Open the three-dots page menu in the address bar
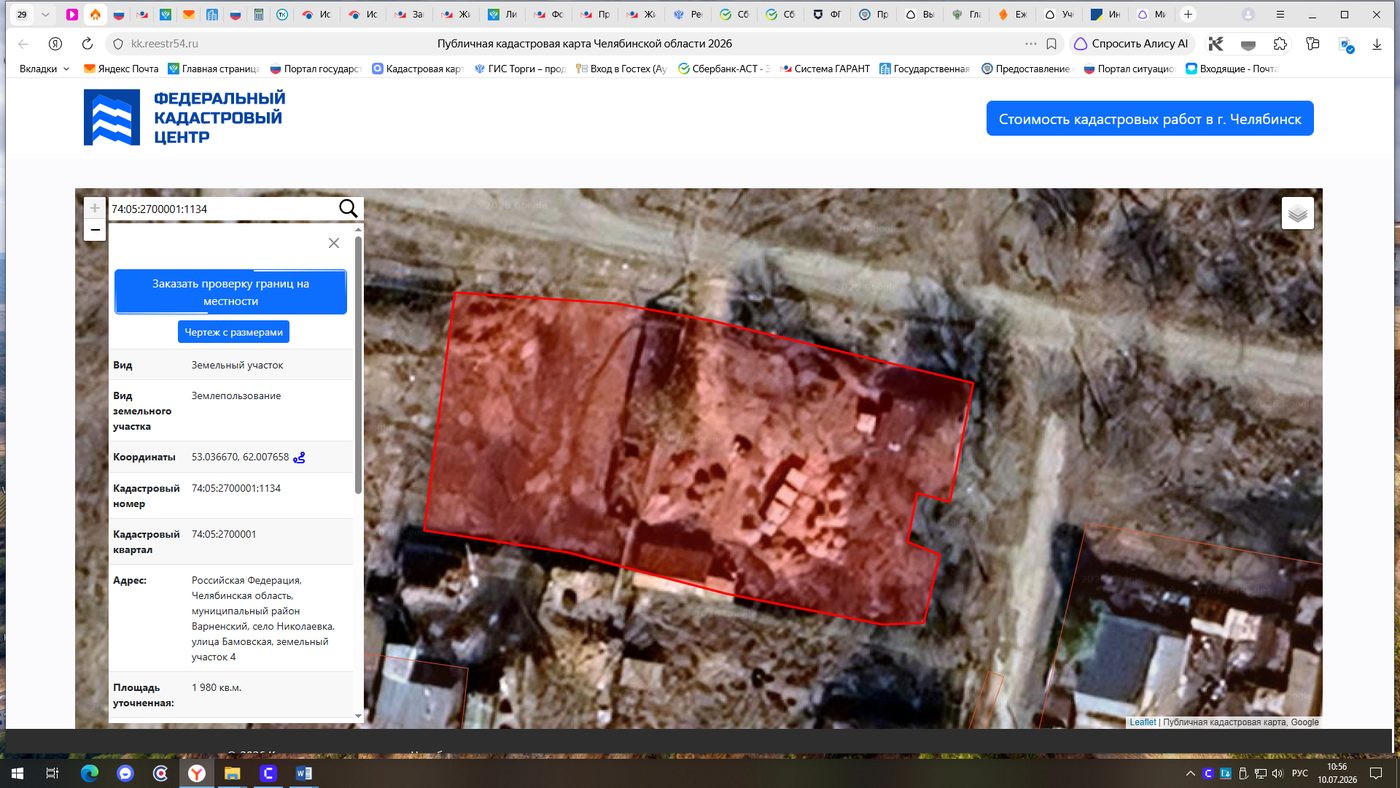 coord(1031,44)
